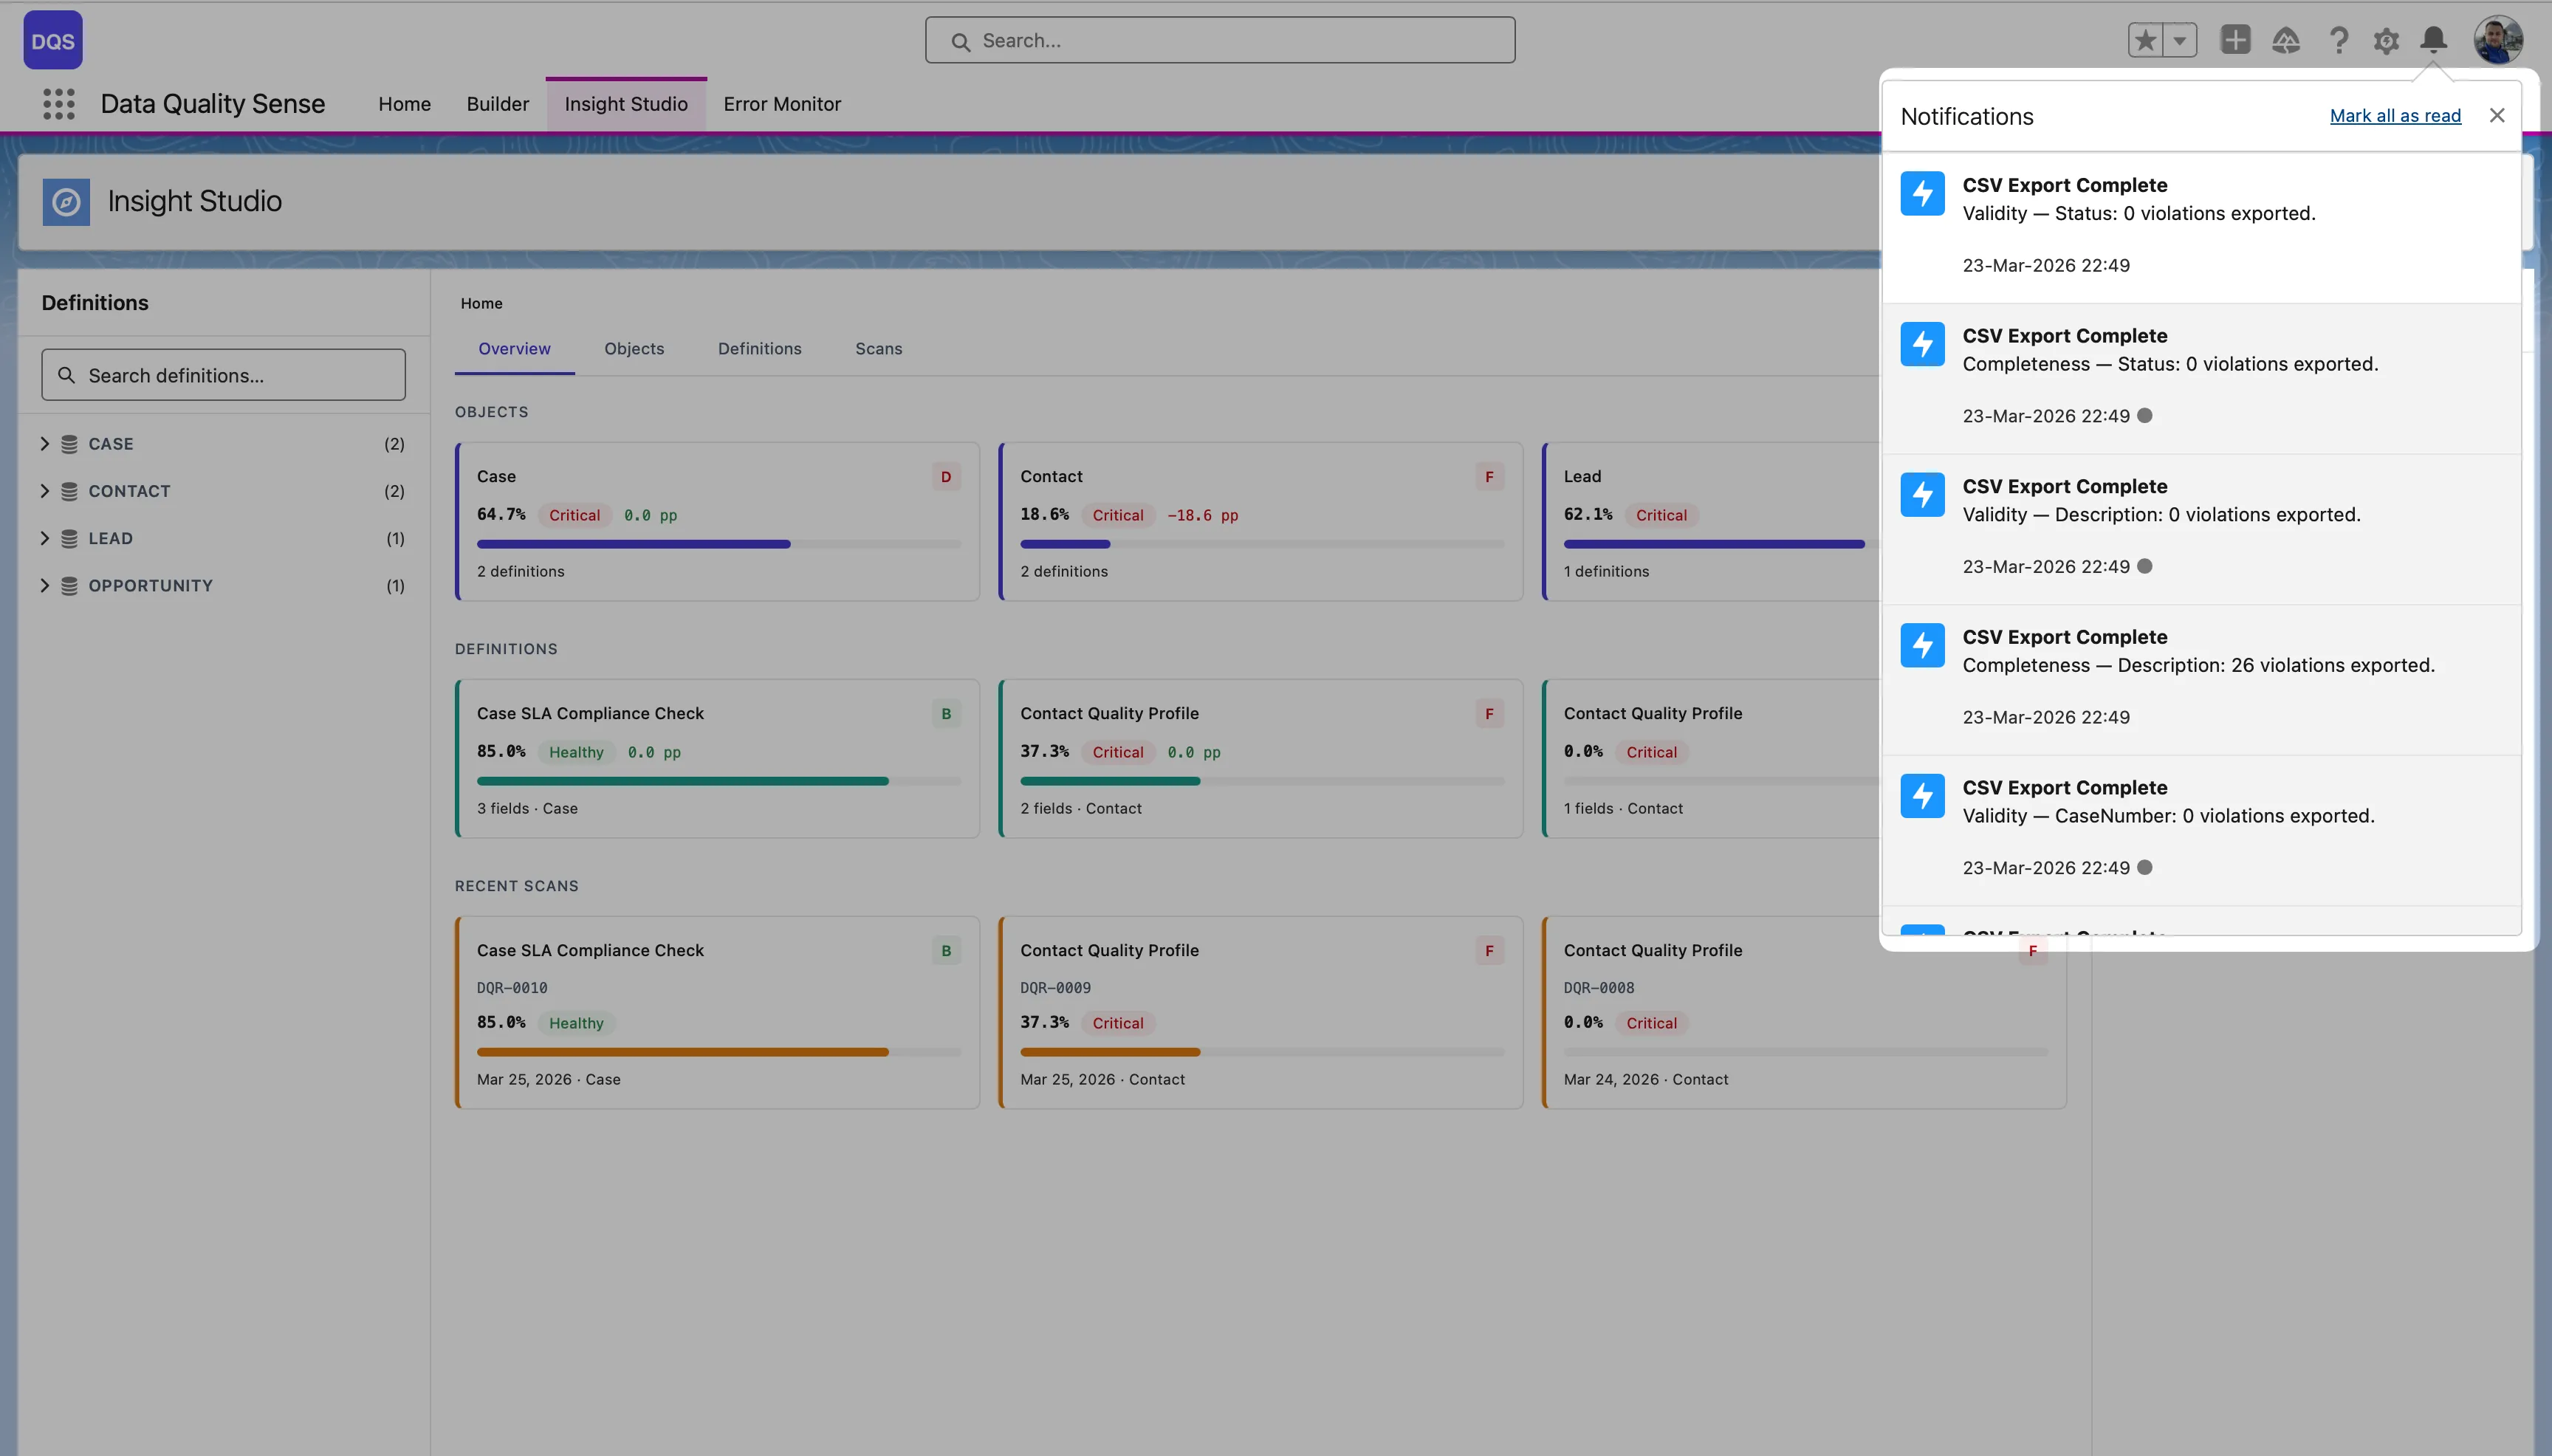Open the Builder section

click(497, 104)
